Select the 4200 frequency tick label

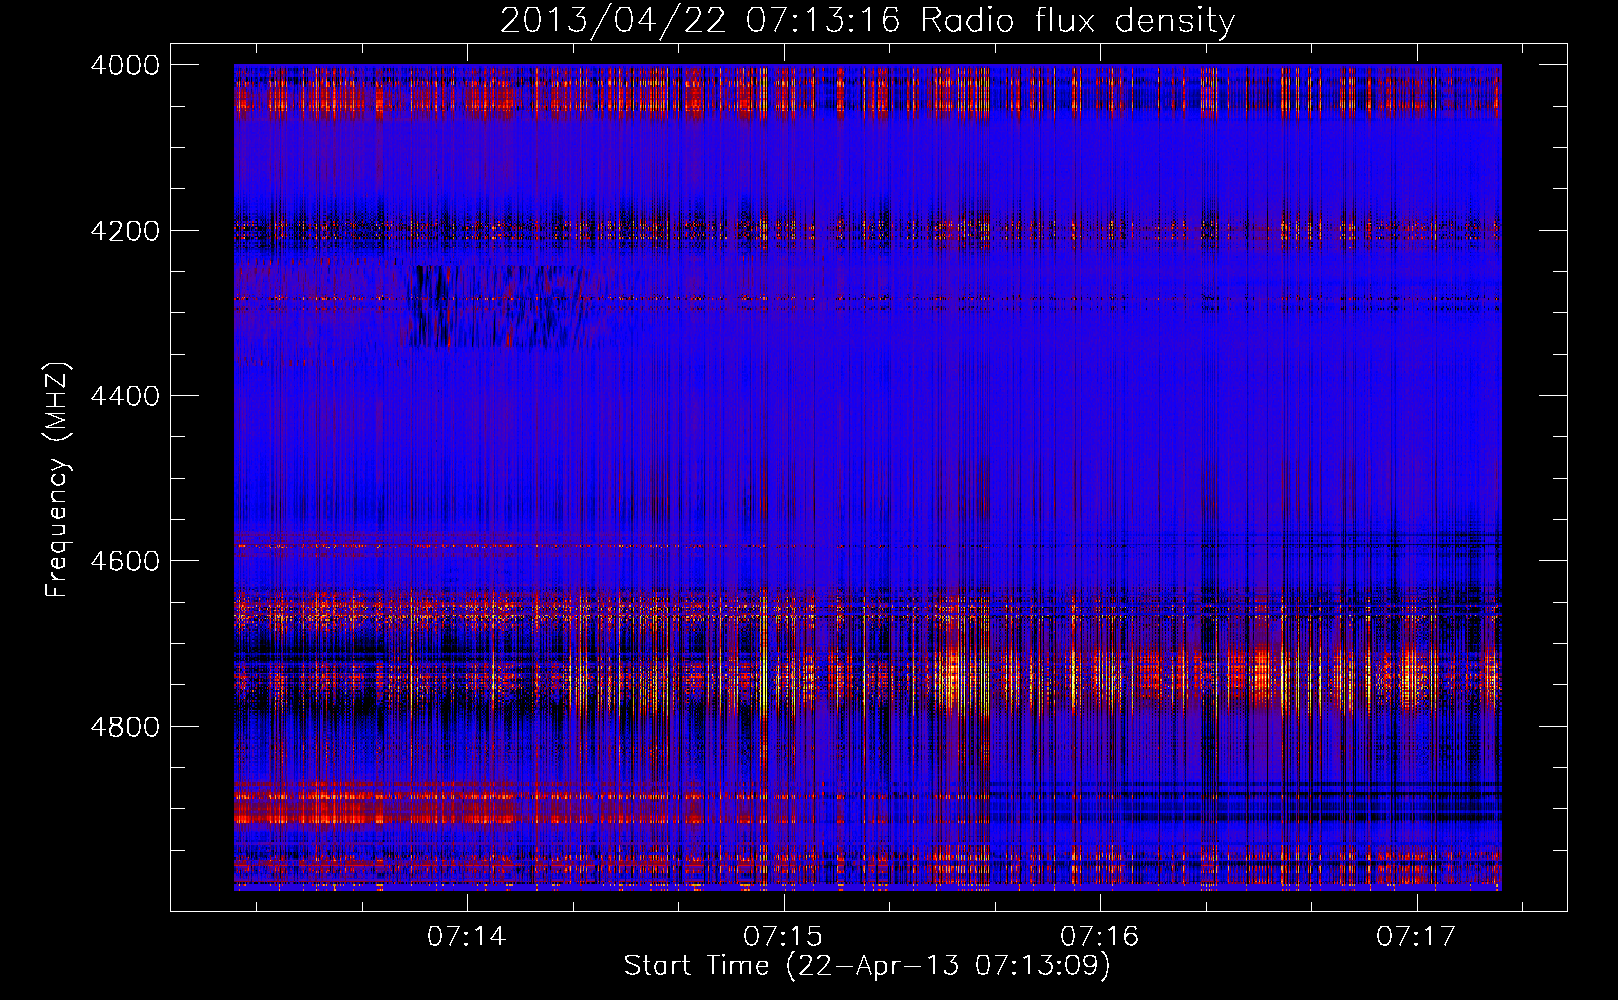pos(124,231)
